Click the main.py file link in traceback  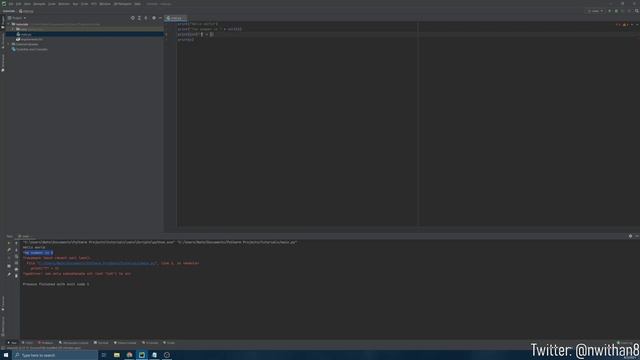(x=96, y=263)
